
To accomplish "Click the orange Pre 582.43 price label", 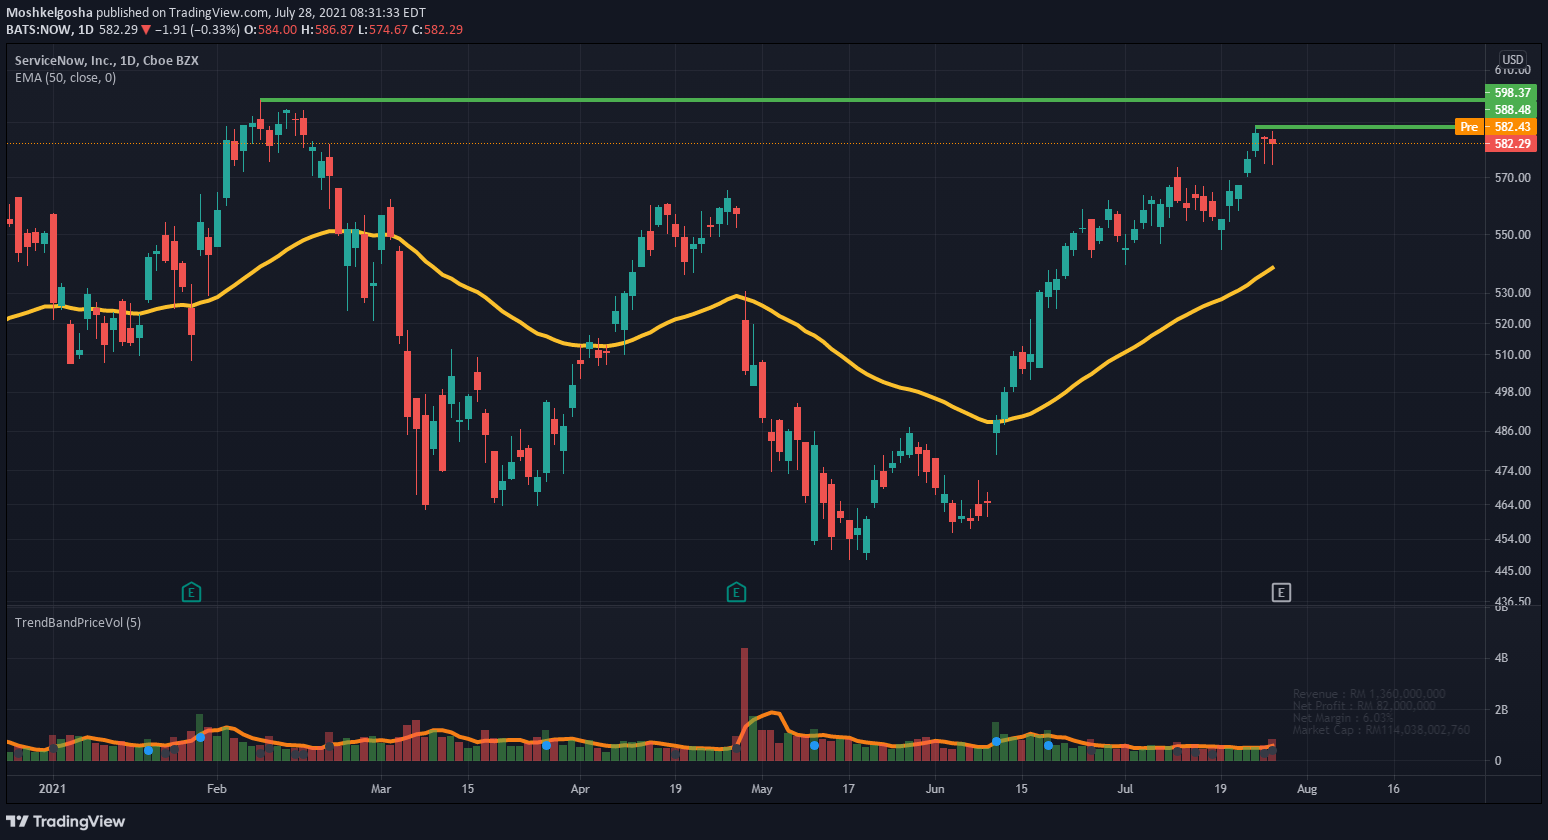I will [x=1495, y=127].
